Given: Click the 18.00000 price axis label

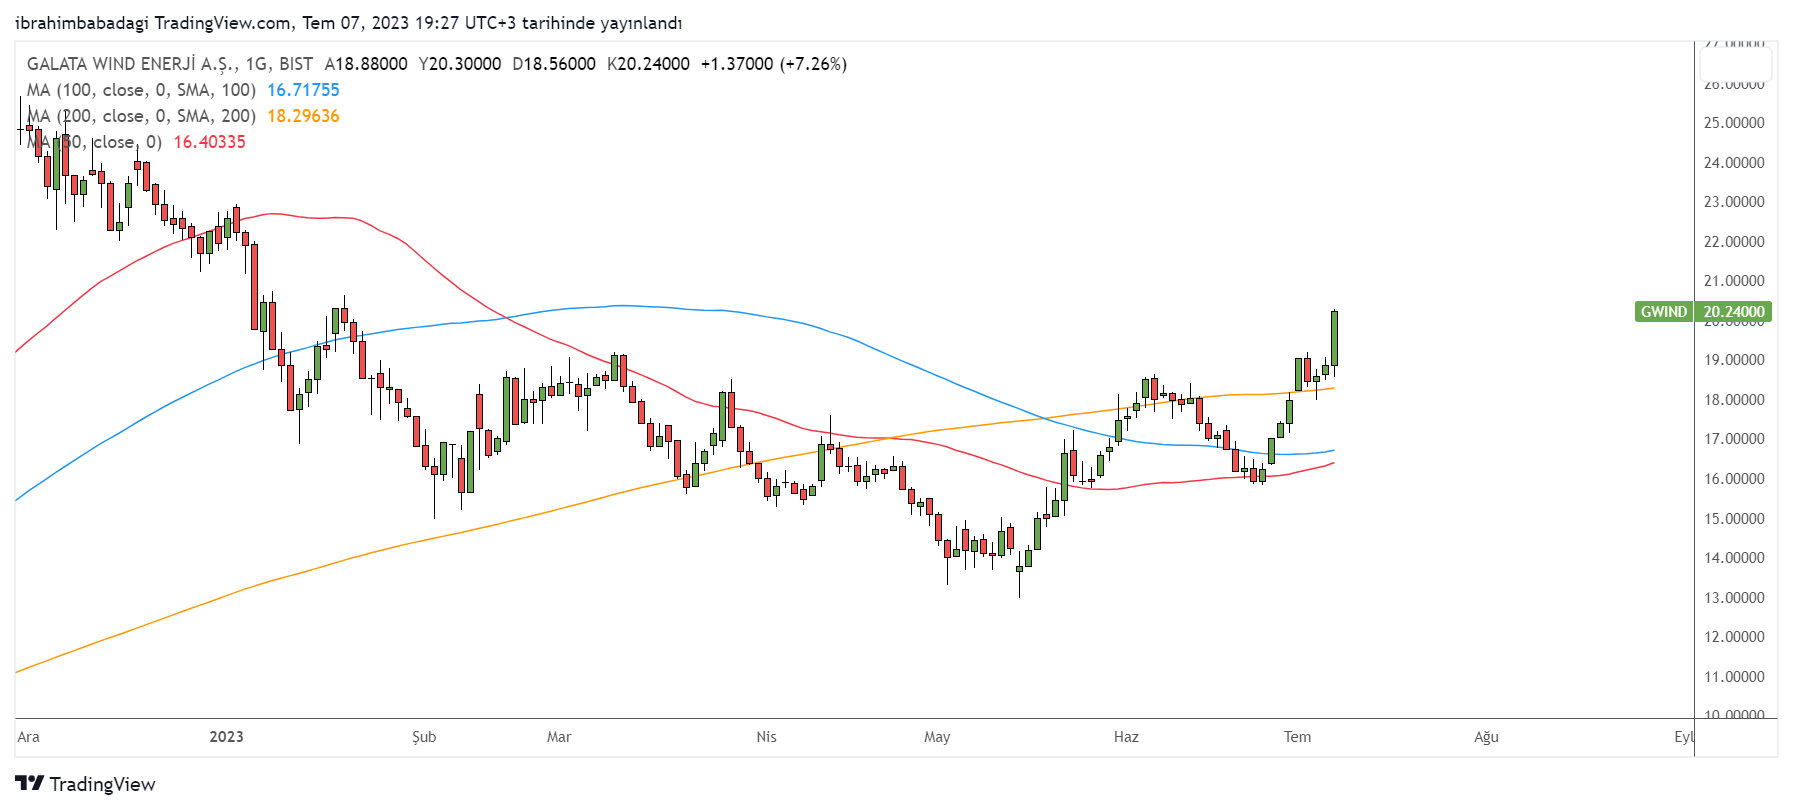Looking at the screenshot, I should click(x=1734, y=400).
